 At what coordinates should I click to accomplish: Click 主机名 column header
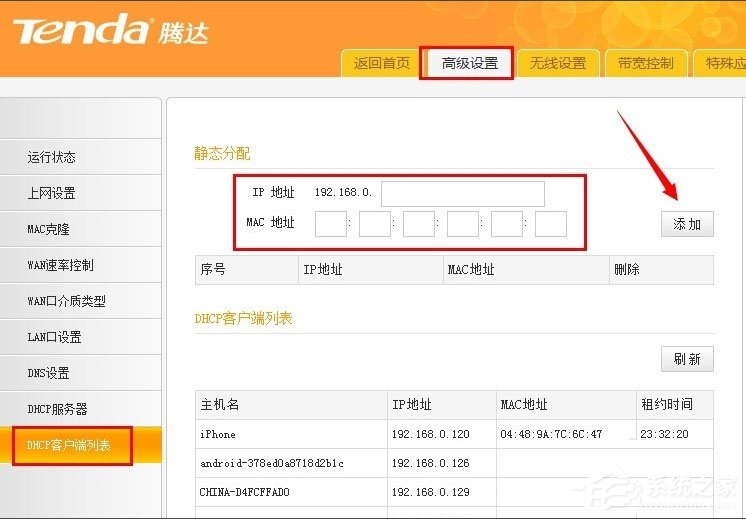(291, 405)
